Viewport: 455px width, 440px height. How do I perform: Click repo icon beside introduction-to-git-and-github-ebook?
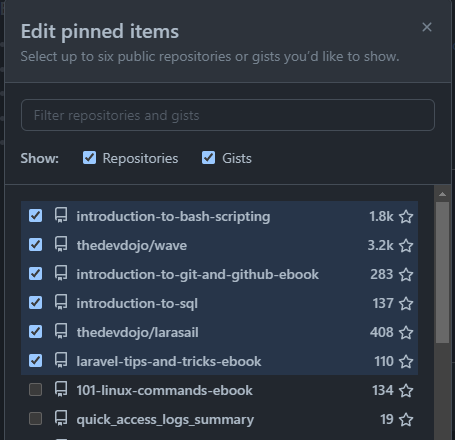[61, 273]
